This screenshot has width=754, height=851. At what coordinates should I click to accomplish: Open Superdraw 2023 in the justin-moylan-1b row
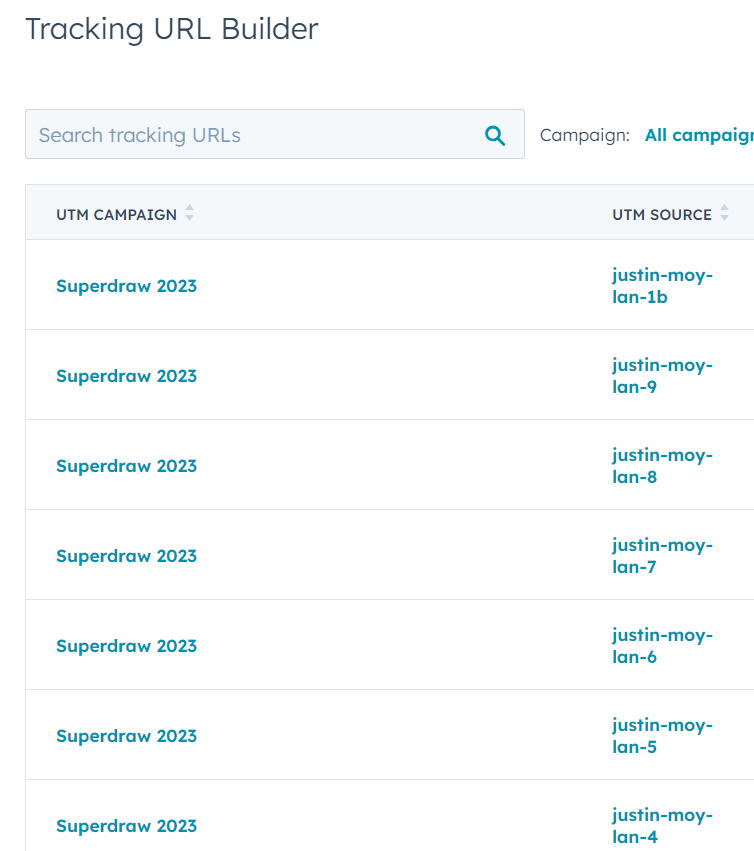click(x=126, y=286)
